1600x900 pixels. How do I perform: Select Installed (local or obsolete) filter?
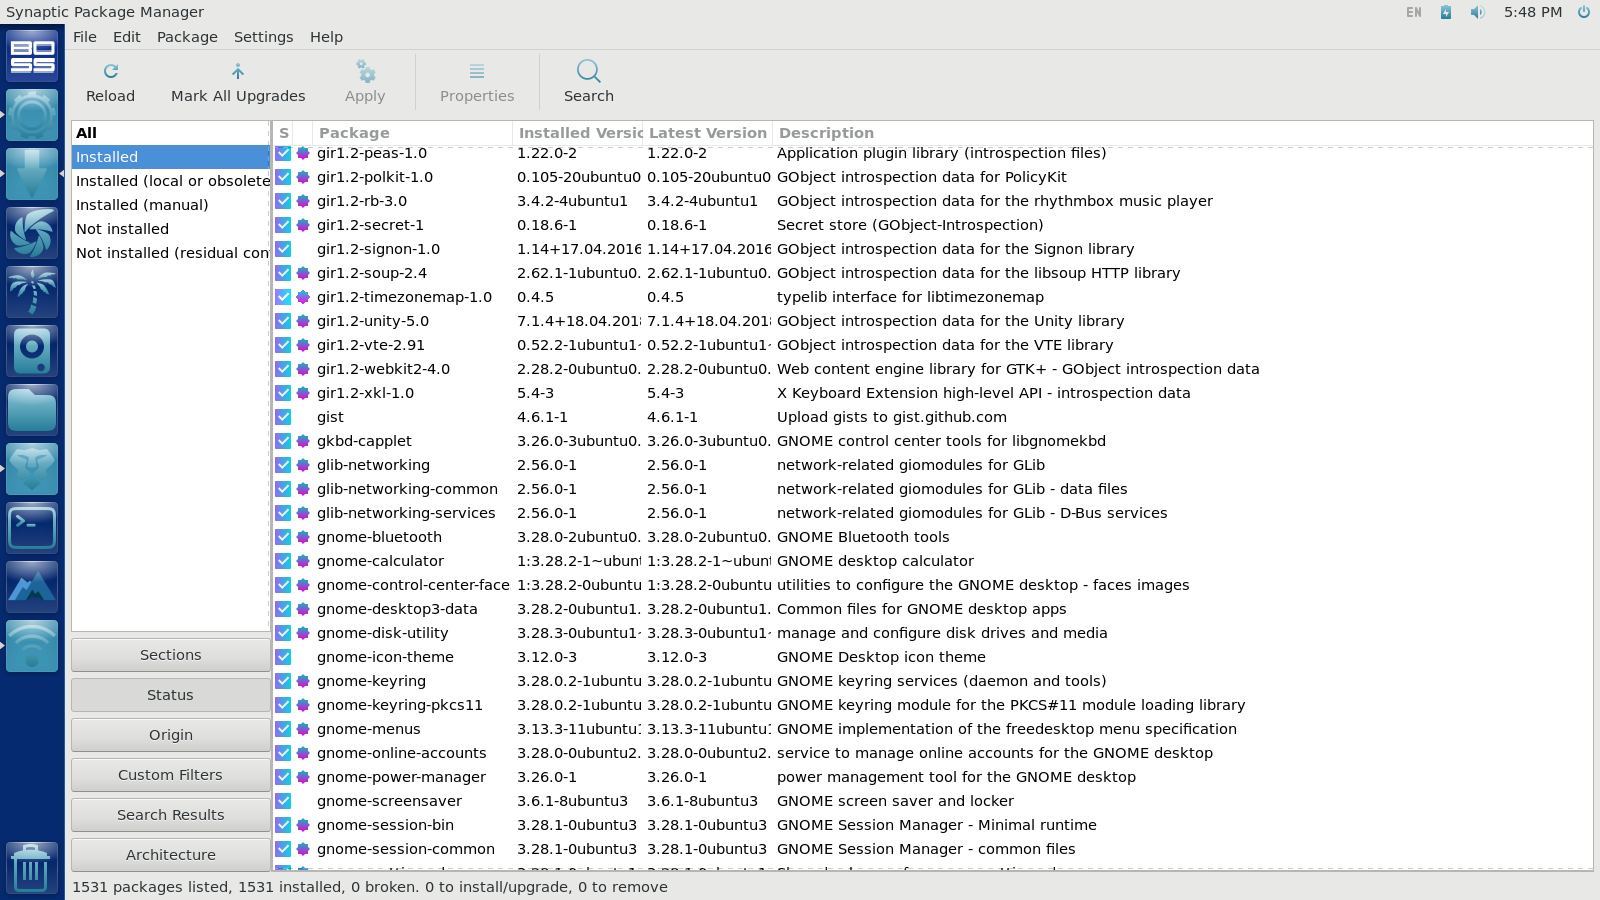(171, 181)
